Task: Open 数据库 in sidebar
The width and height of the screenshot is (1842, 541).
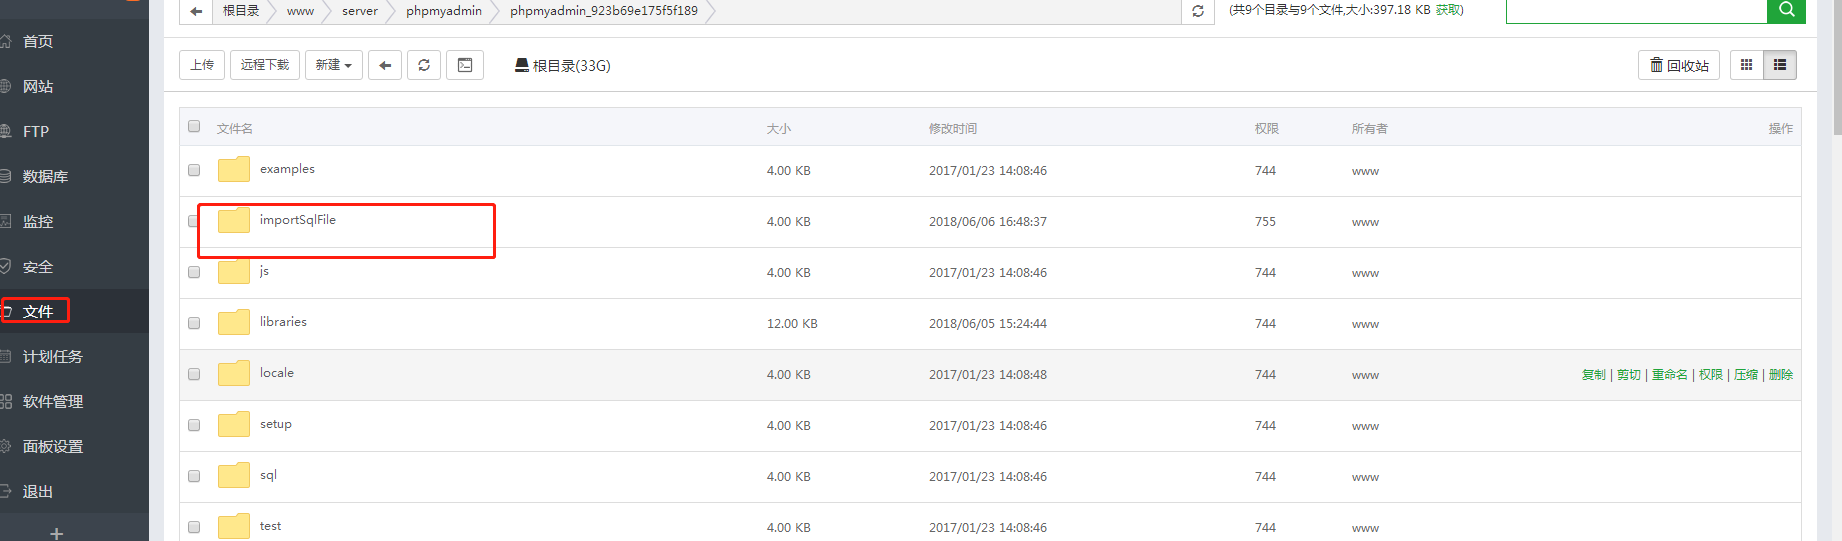Action: 45,176
